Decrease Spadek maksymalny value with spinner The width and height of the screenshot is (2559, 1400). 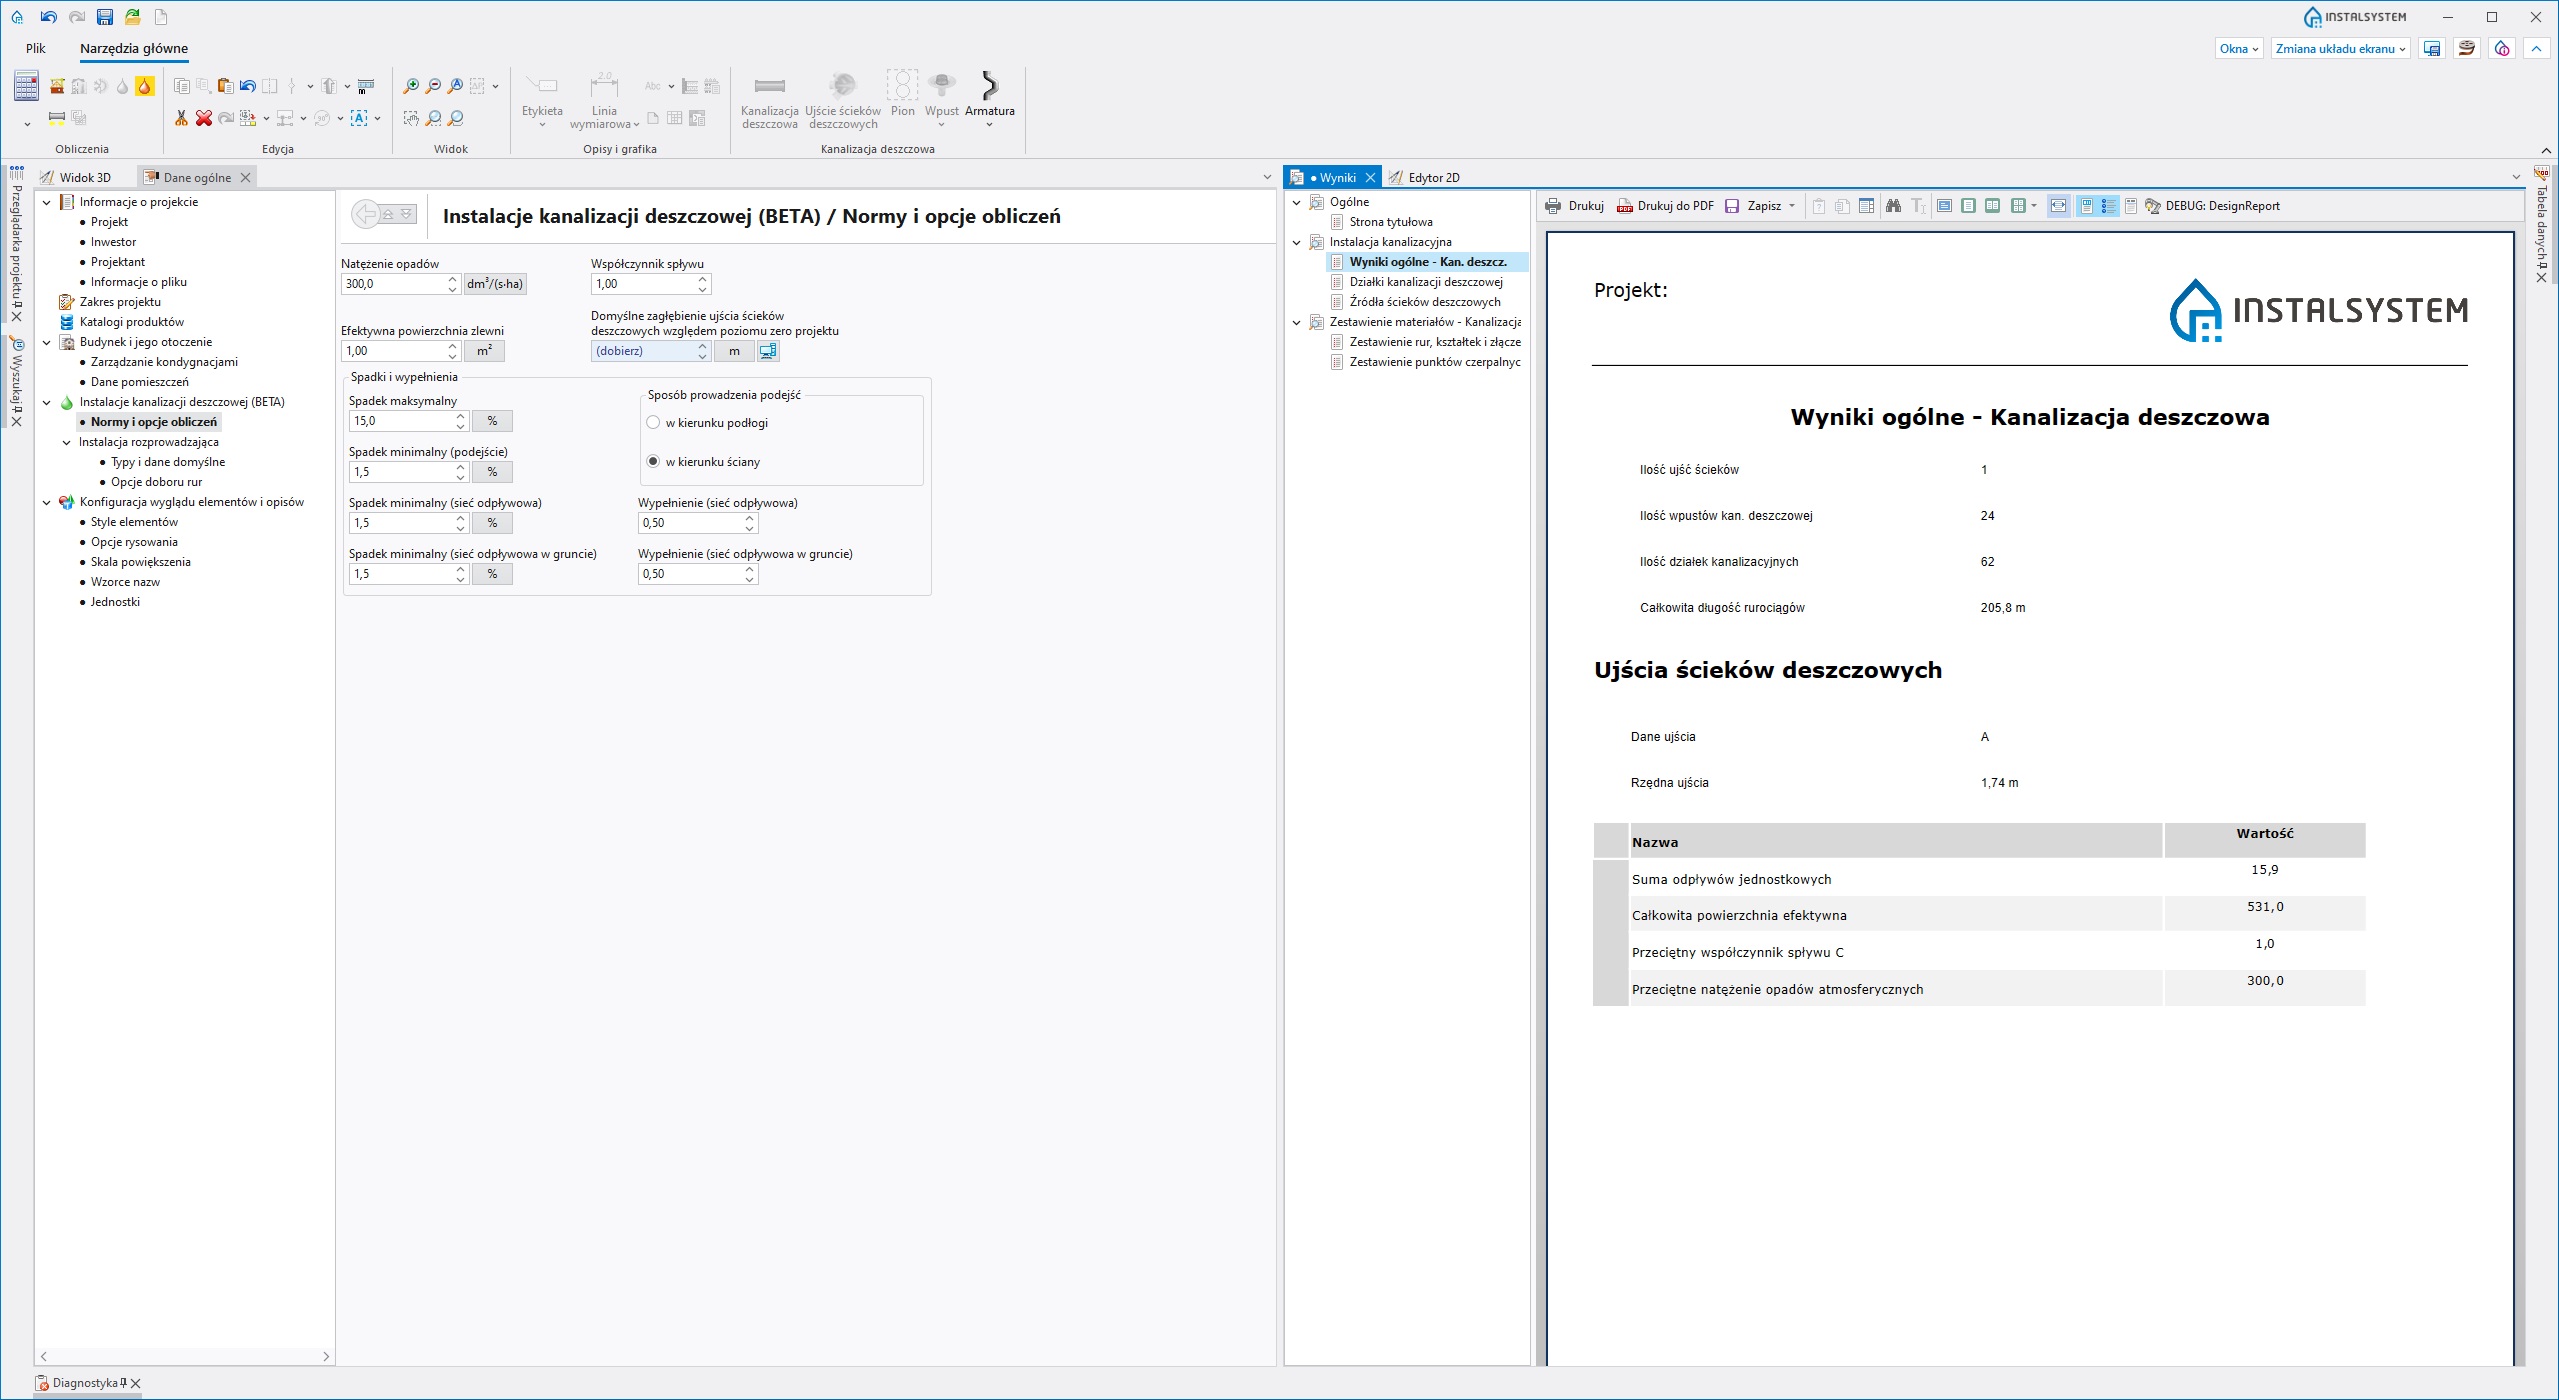(460, 426)
